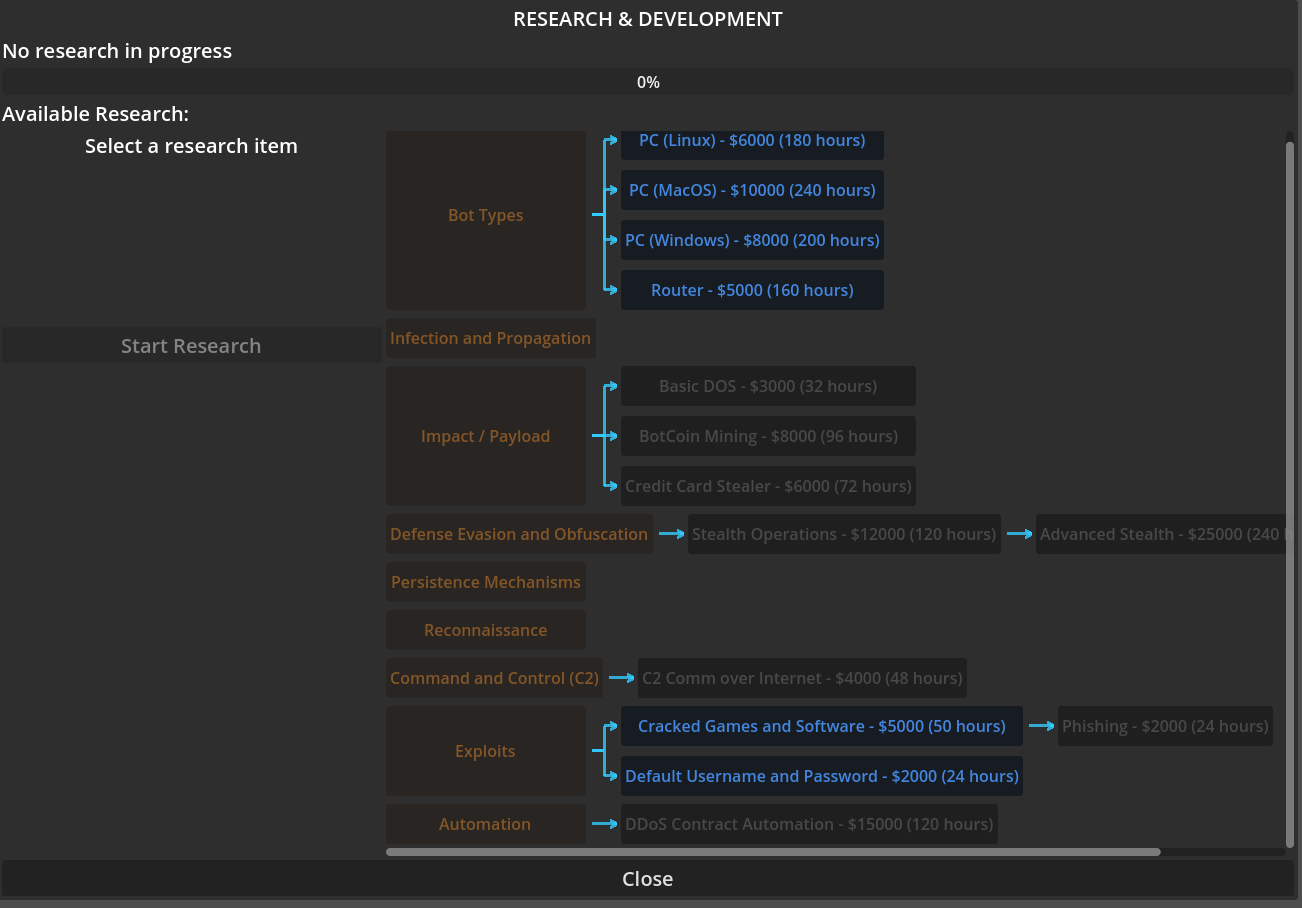Select PC (Linux) research item

pos(752,143)
